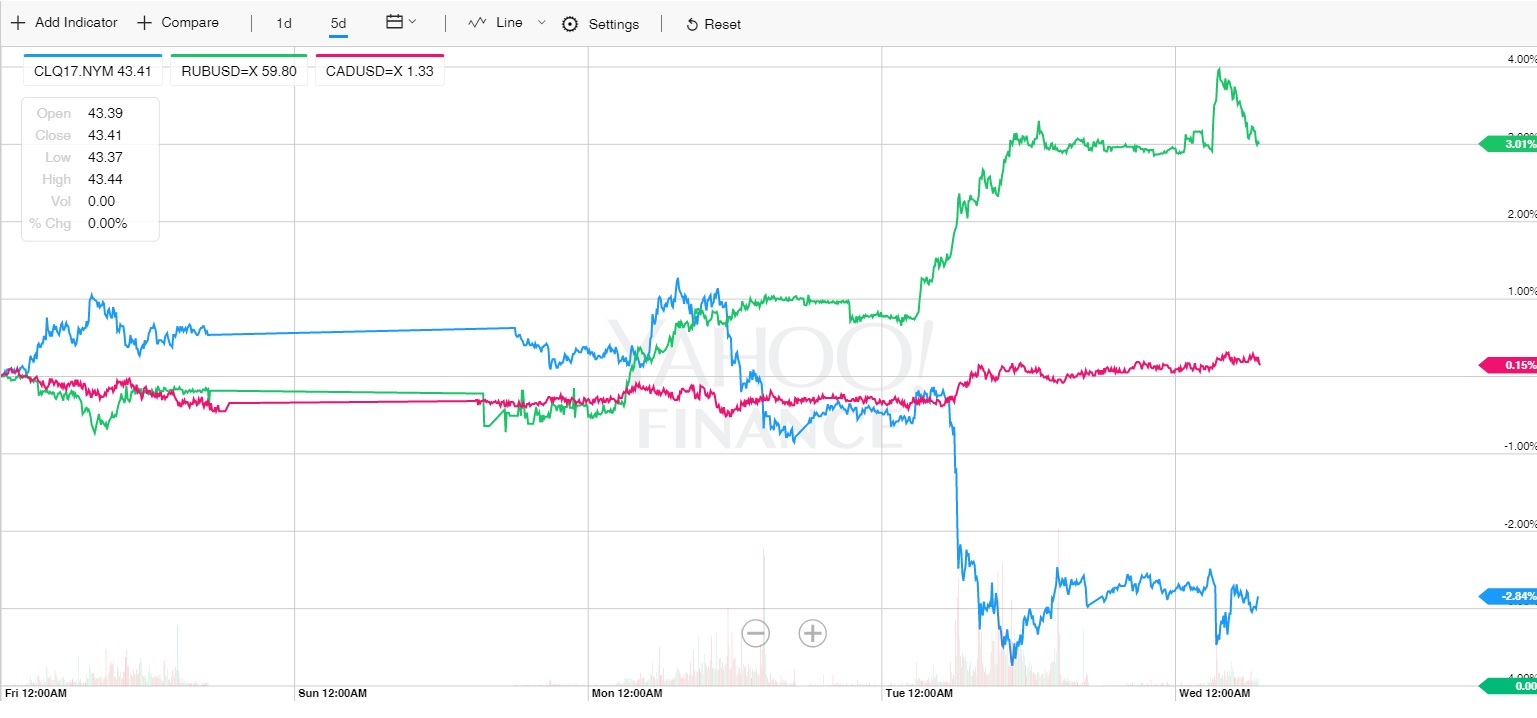
Task: Click the pink 0.15% price tag
Action: pyautogui.click(x=1508, y=366)
